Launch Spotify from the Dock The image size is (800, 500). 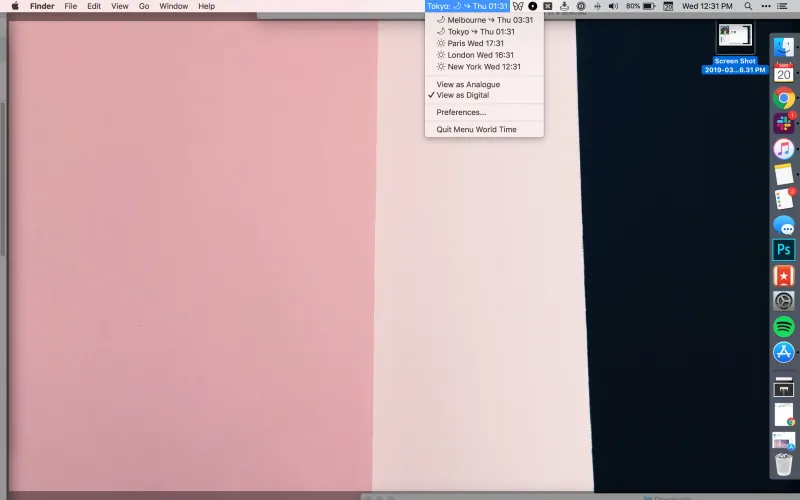[784, 326]
